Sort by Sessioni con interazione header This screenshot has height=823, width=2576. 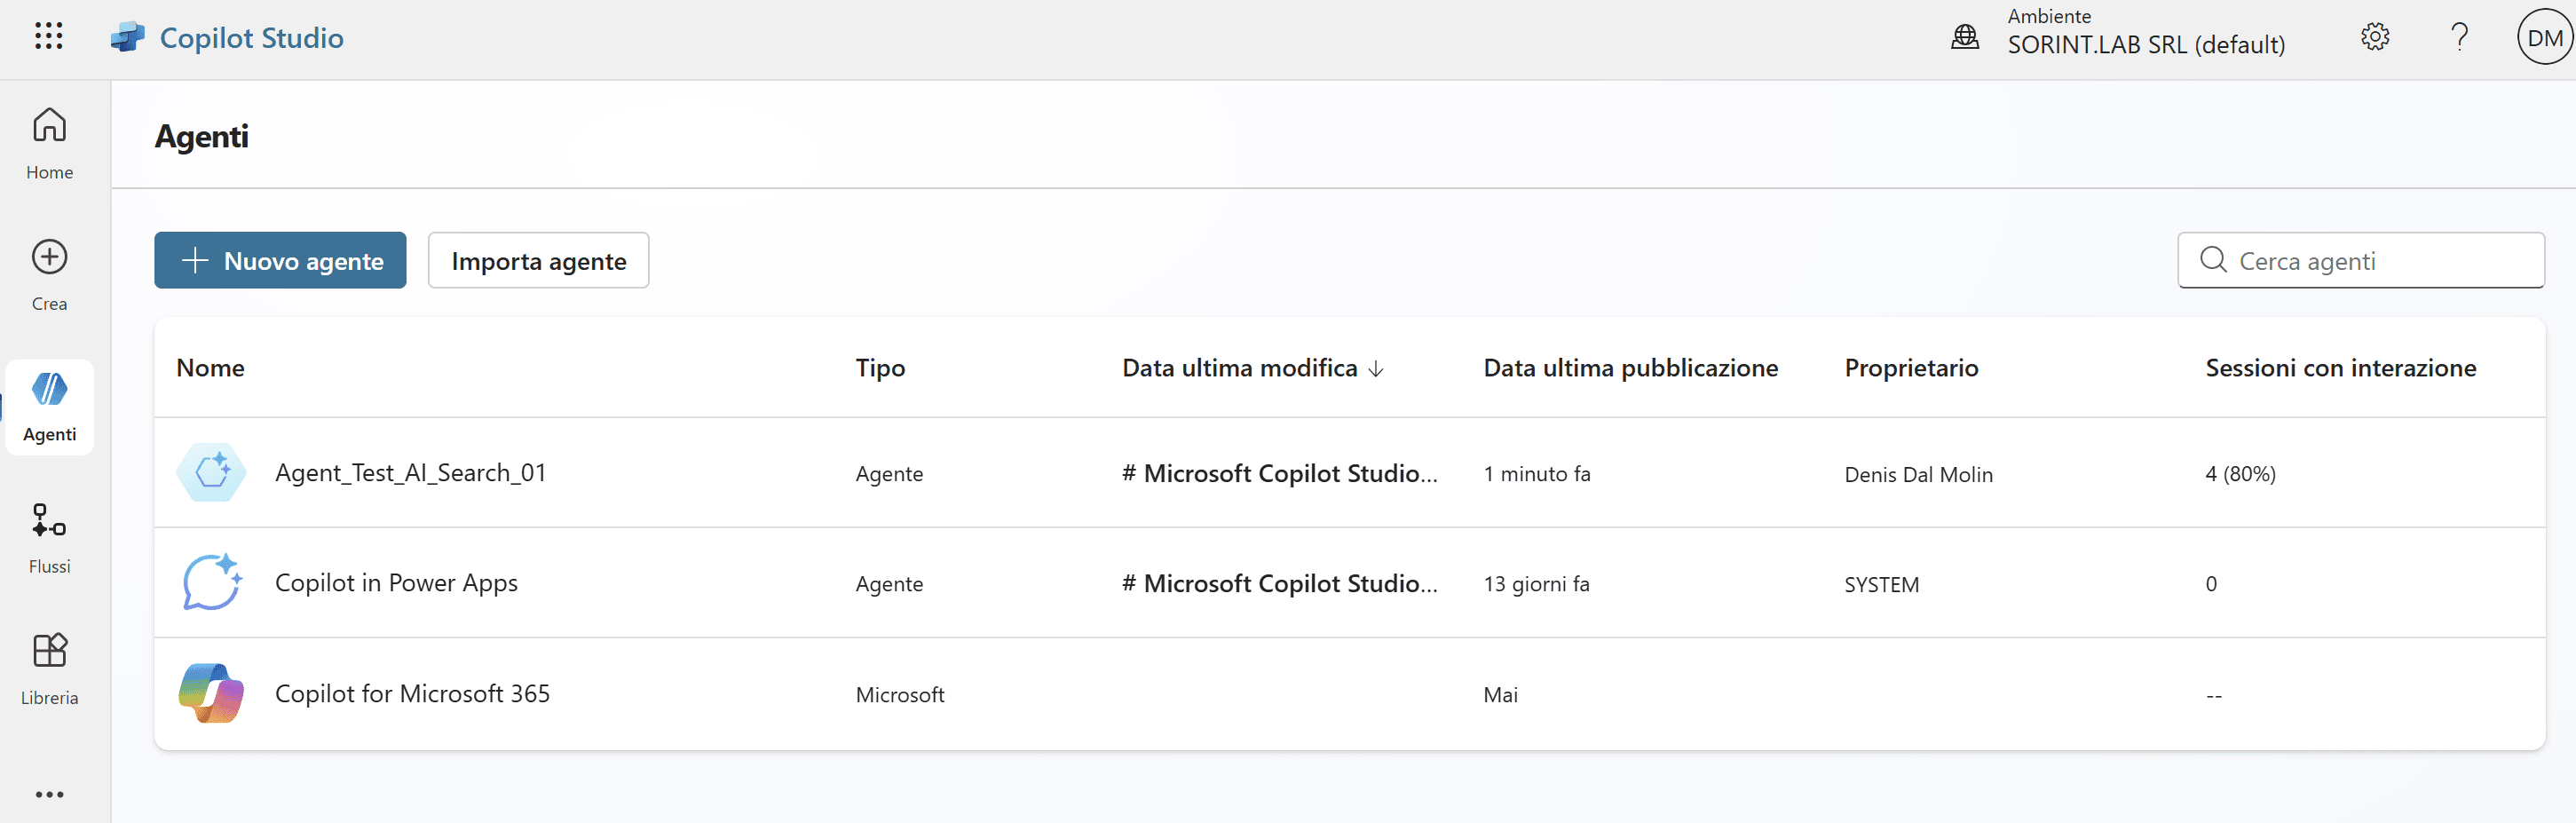pyautogui.click(x=2340, y=368)
